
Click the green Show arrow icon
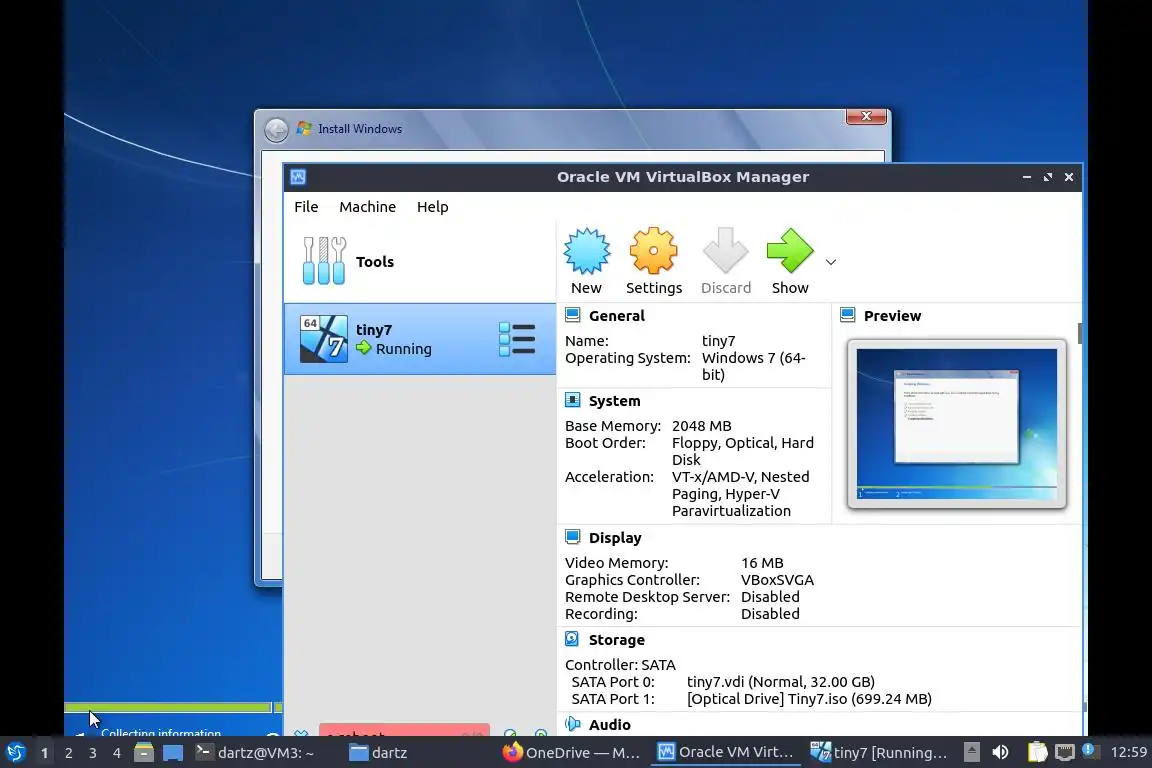790,251
